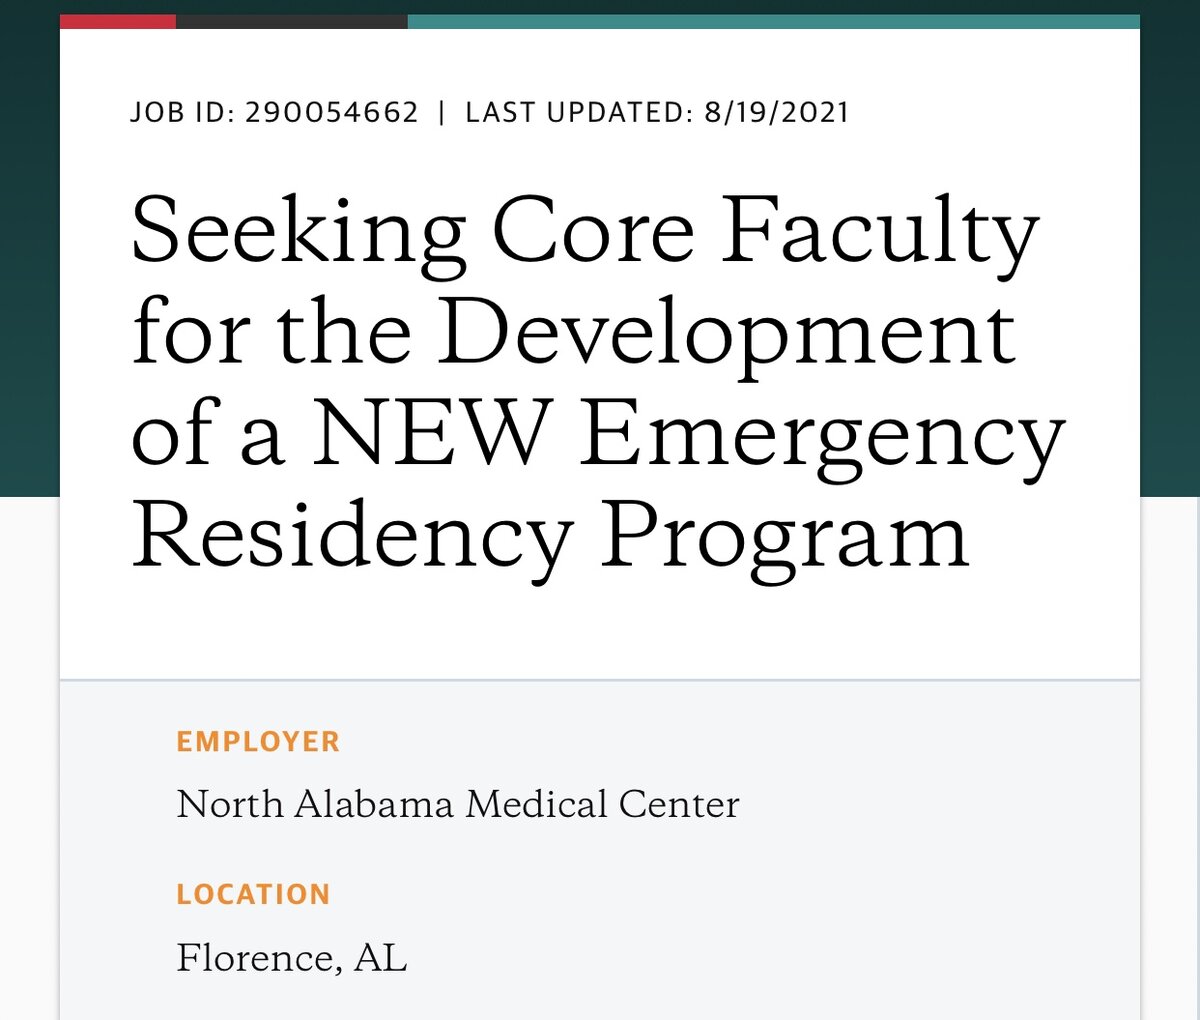
Task: Click the red segment of the top bar
Action: tap(118, 21)
